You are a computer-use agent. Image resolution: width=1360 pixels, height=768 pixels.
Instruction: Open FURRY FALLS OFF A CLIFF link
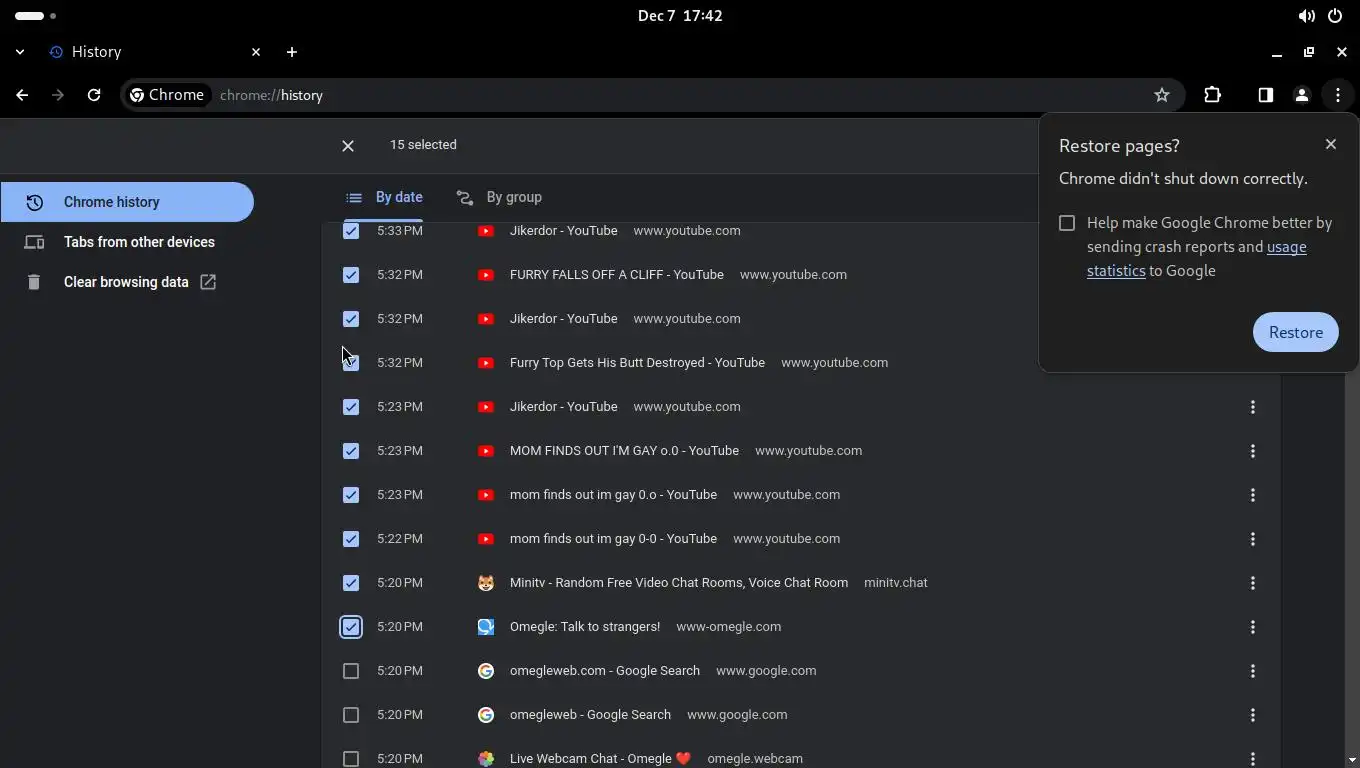pyautogui.click(x=617, y=275)
